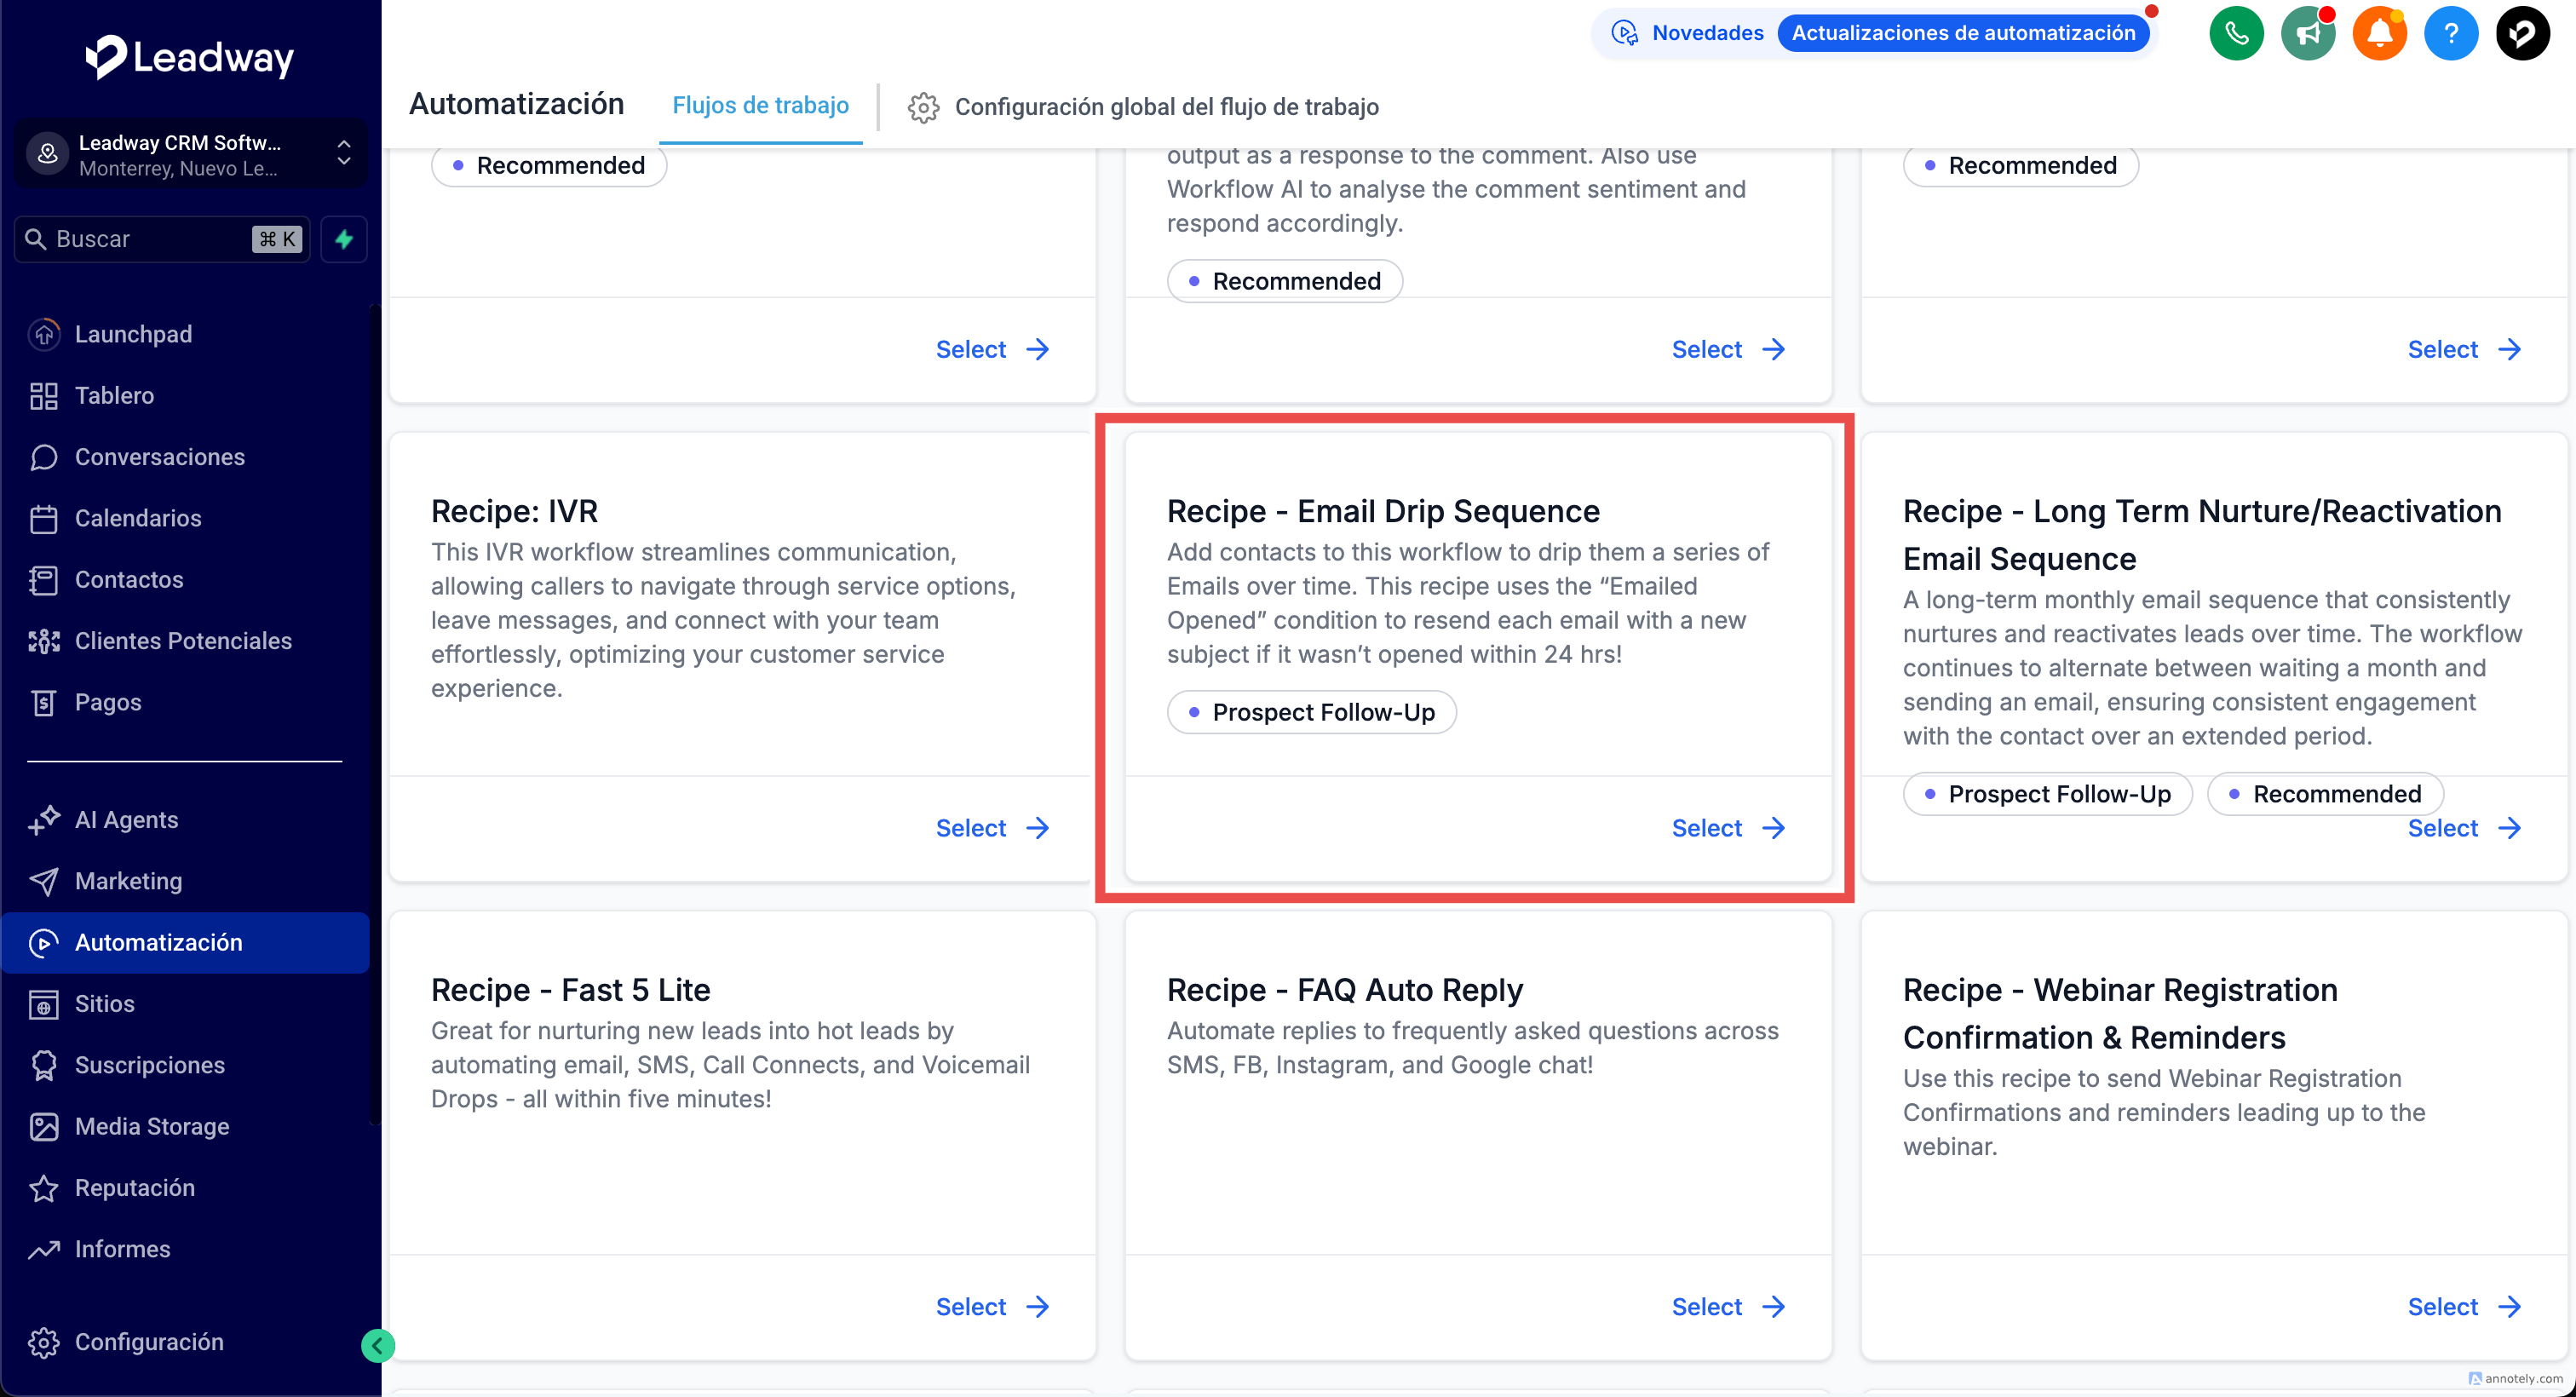Click the Leadway logo in the sidebar
This screenshot has width=2576, height=1397.
(x=190, y=57)
